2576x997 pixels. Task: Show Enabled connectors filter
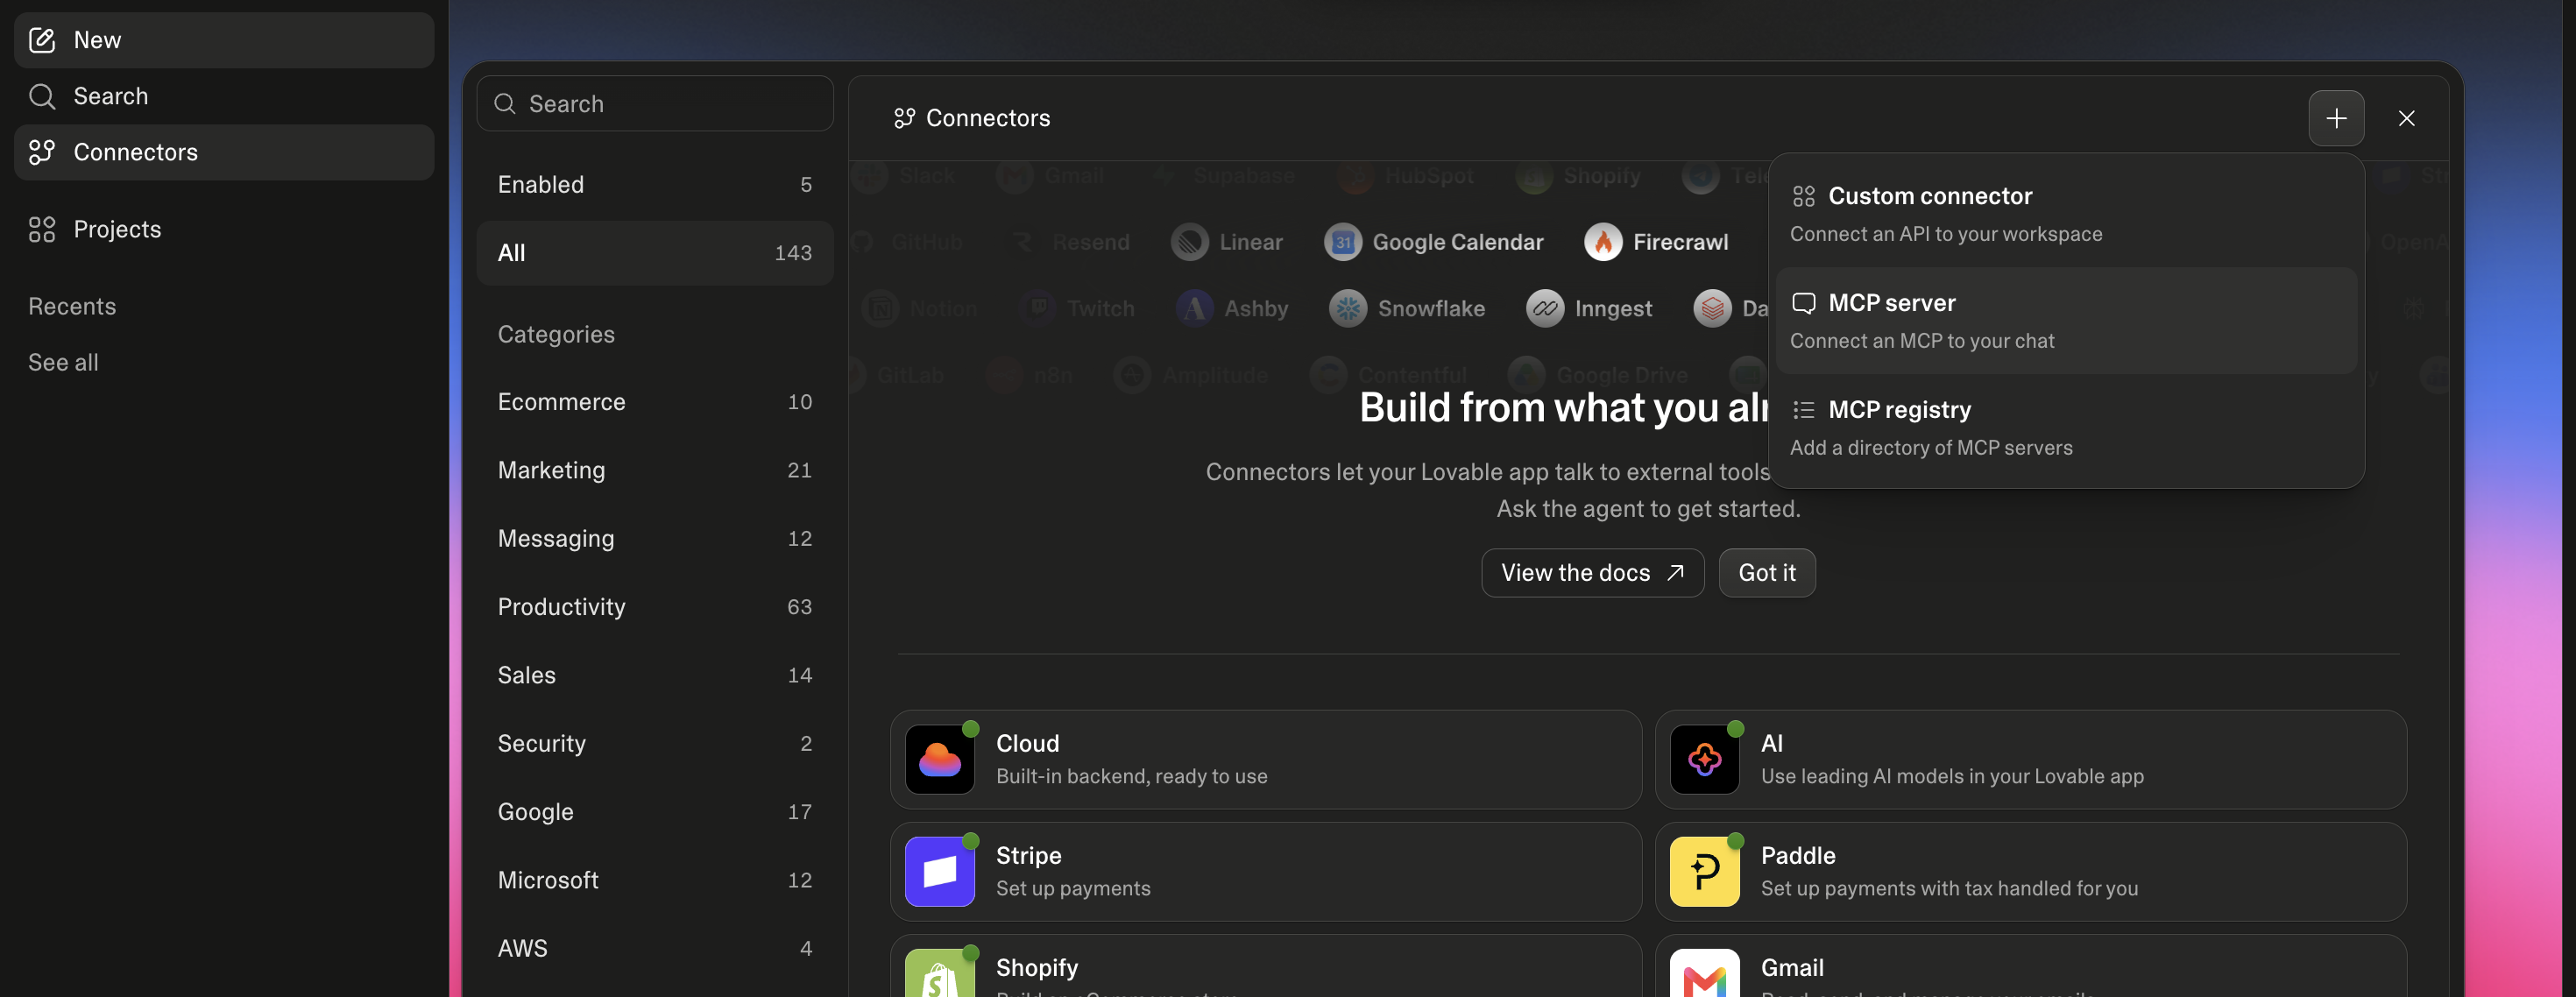tap(655, 184)
